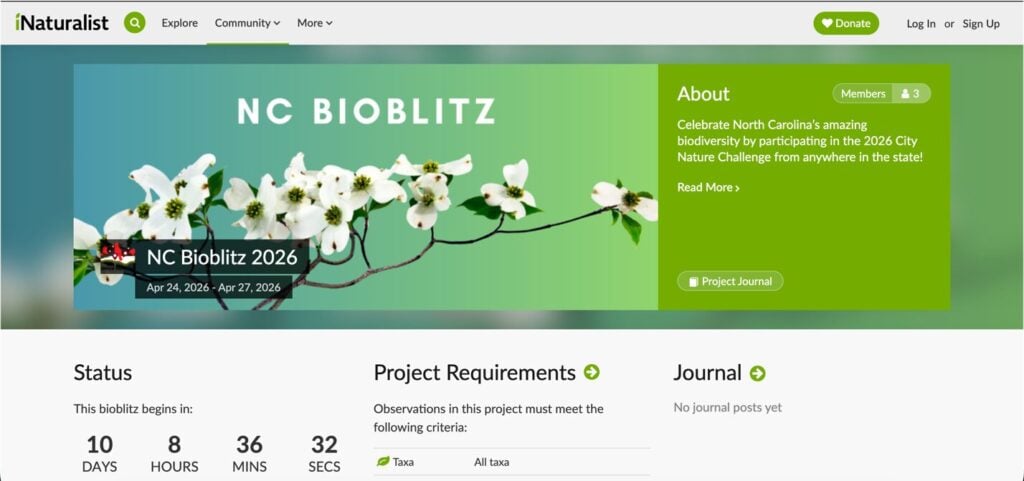Click the 'No journal posts yet' text
The image size is (1024, 481).
[728, 407]
